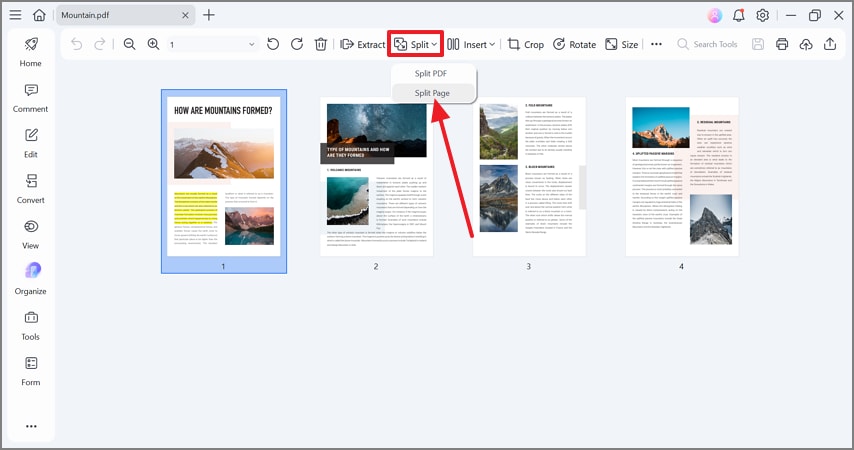Open Edit tools in the sidebar
The height and width of the screenshot is (450, 854).
click(x=30, y=143)
